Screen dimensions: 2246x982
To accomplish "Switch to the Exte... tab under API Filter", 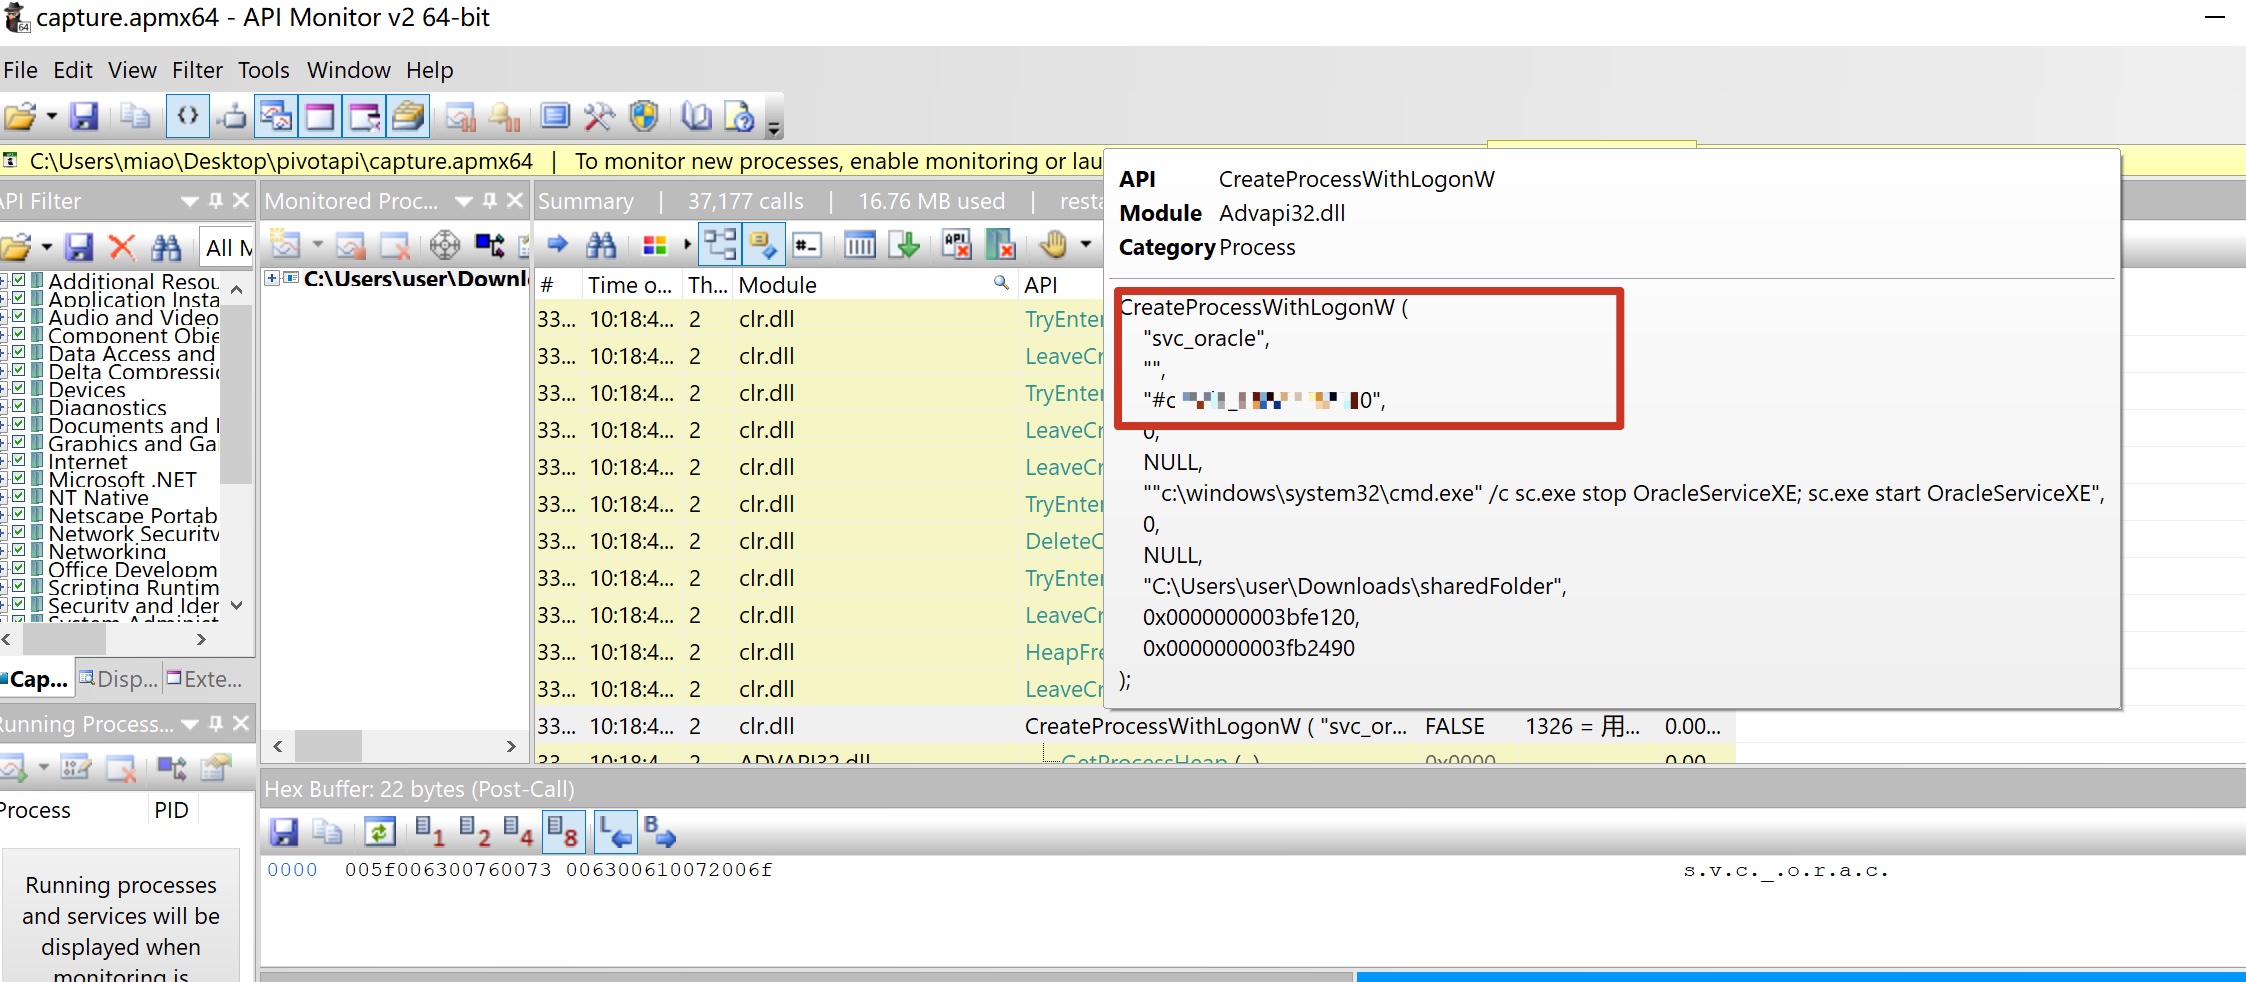I will 205,679.
